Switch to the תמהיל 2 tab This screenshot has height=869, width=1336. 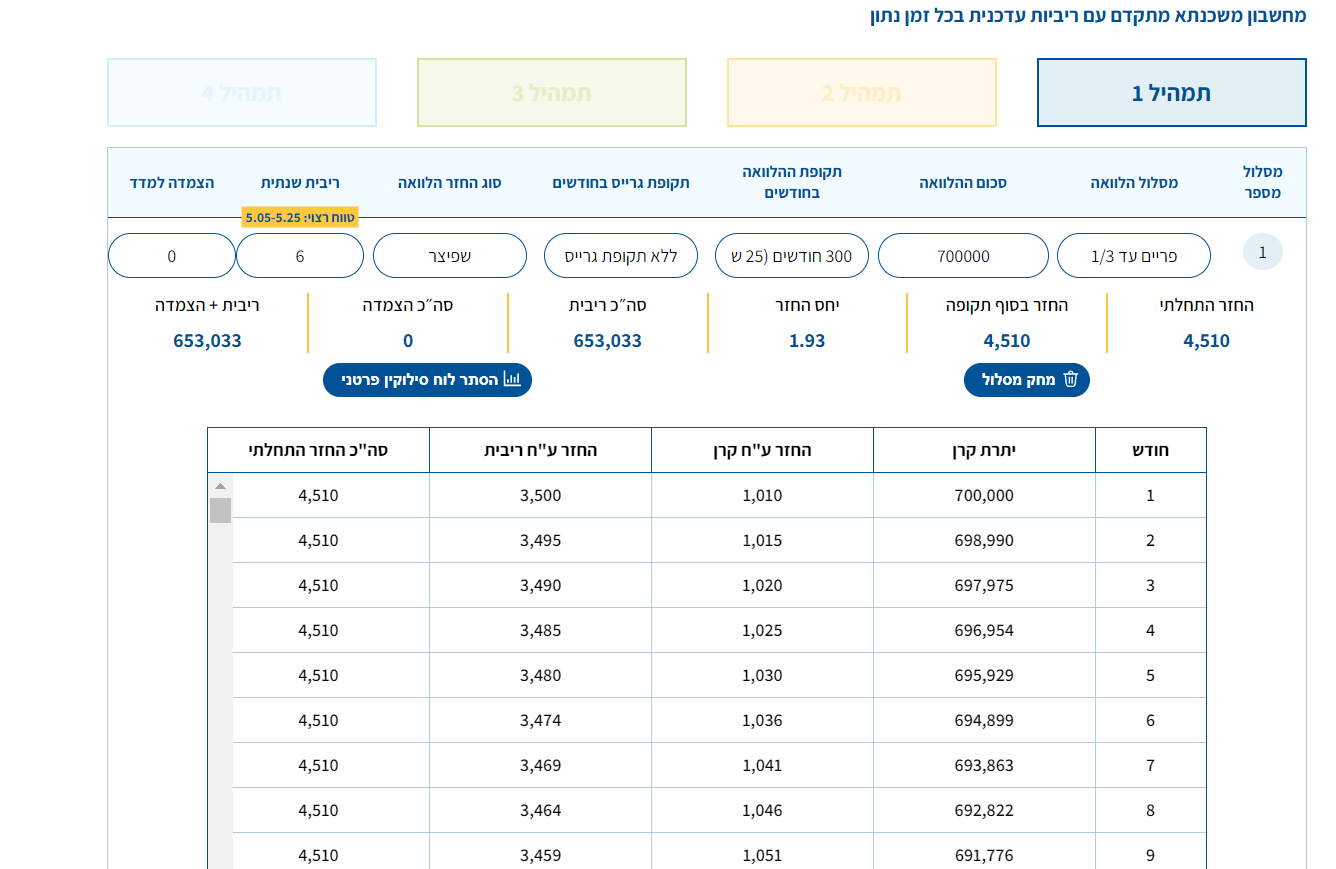tap(861, 93)
